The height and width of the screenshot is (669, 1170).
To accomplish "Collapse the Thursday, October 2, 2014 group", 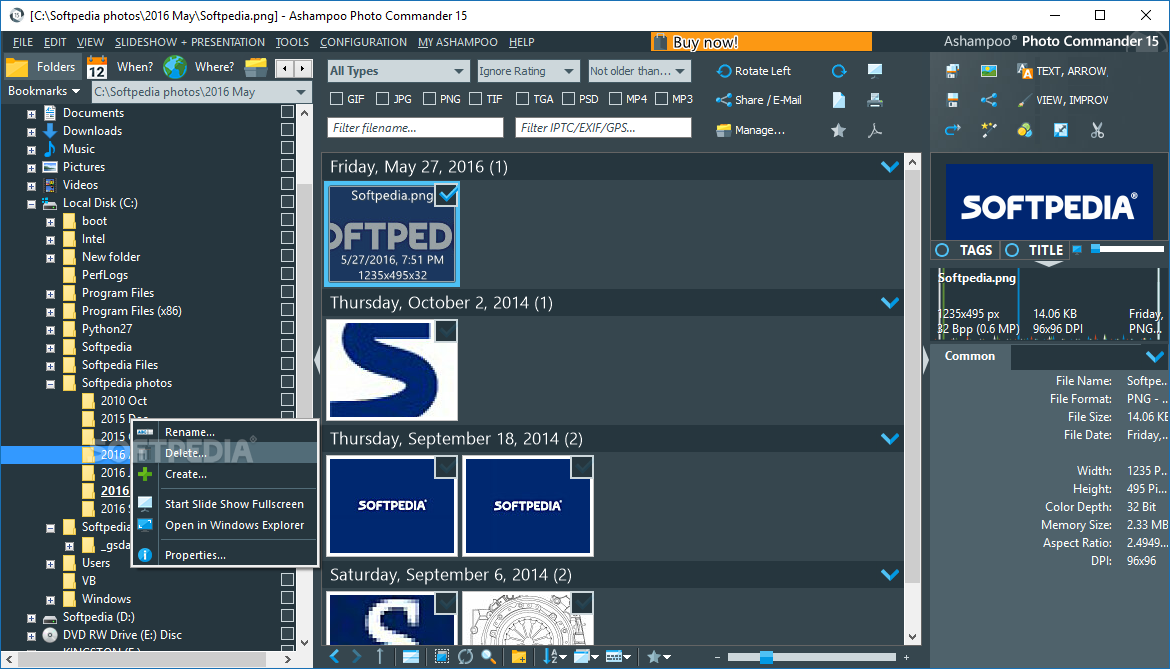I will (889, 303).
